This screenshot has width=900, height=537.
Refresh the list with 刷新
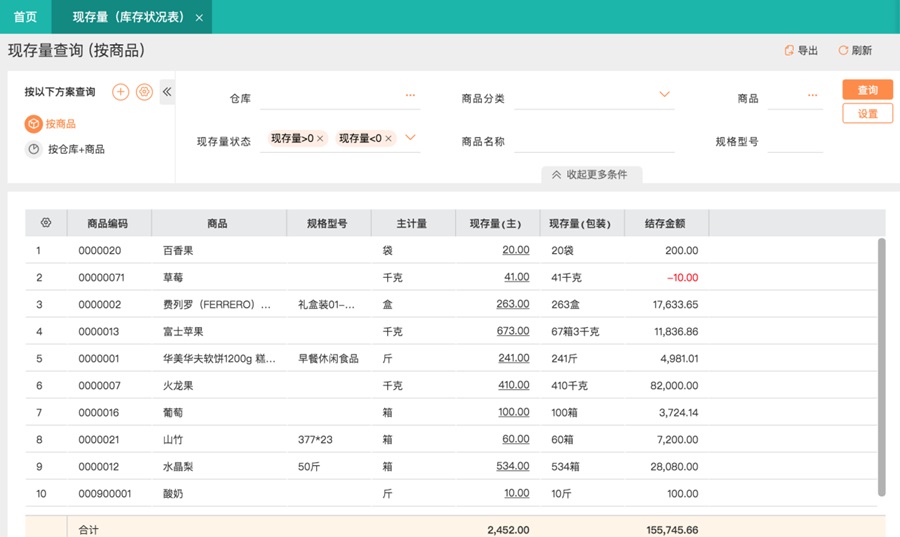855,50
